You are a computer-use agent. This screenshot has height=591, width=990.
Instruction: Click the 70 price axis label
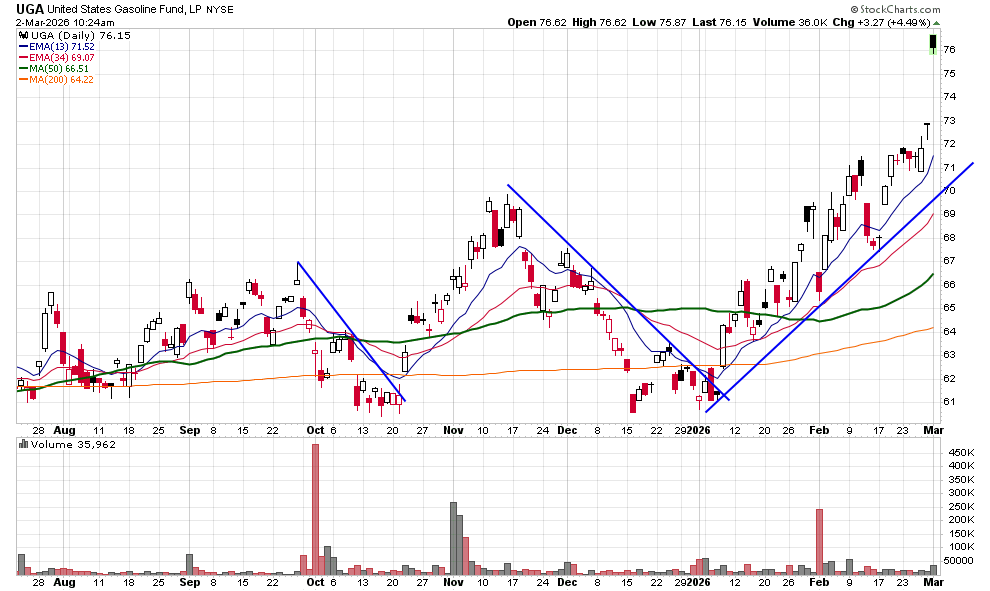click(949, 191)
